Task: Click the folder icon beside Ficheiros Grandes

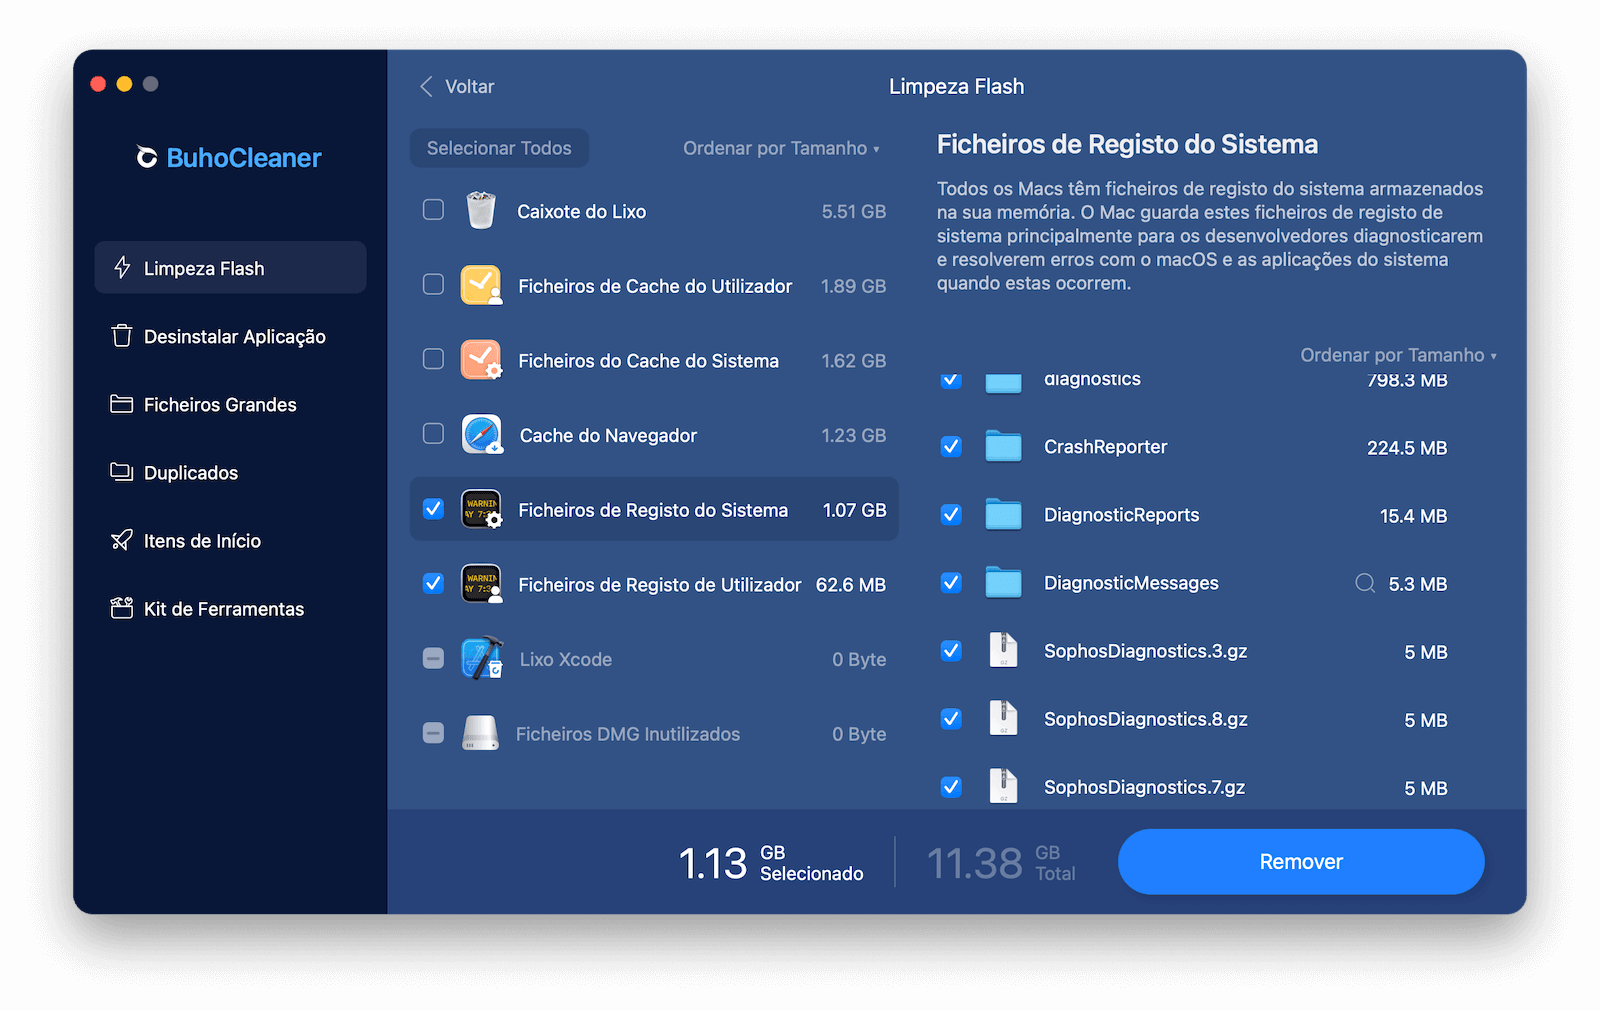Action: (x=122, y=404)
